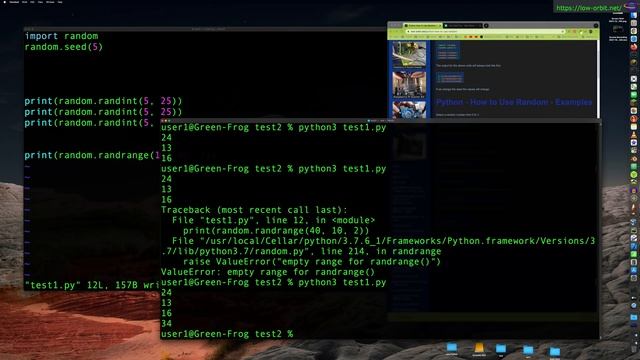Click 'import random' line in editor window
Screen dimensions: 640x360
[x=61, y=36]
